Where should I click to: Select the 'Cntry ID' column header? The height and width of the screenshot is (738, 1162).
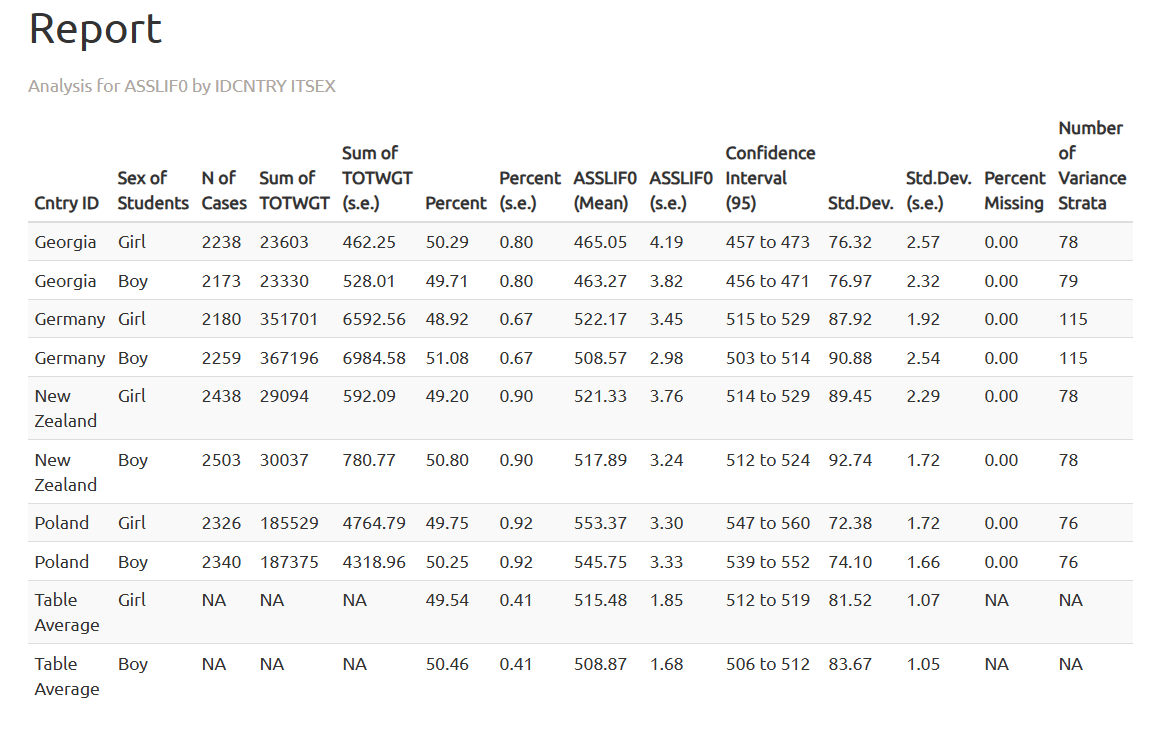[66, 203]
